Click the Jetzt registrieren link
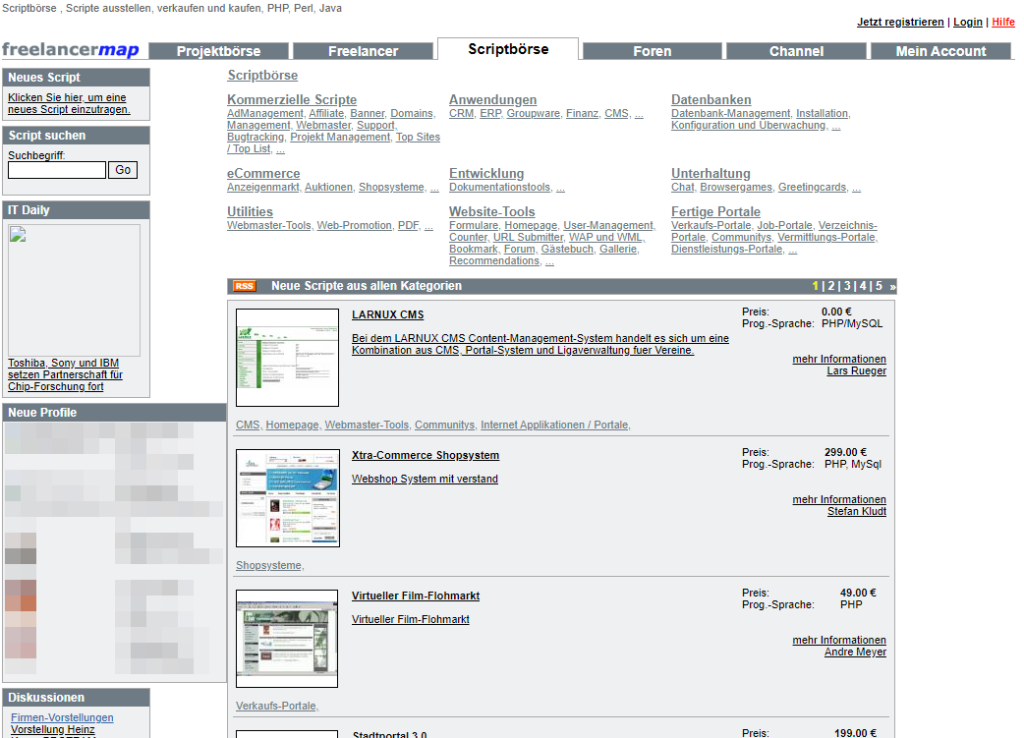Image resolution: width=1024 pixels, height=738 pixels. 900,22
